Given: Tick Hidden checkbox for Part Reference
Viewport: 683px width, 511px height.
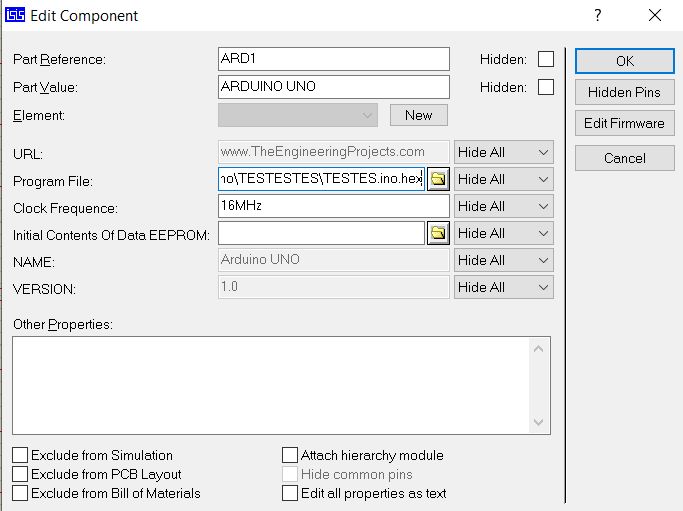Looking at the screenshot, I should [546, 59].
